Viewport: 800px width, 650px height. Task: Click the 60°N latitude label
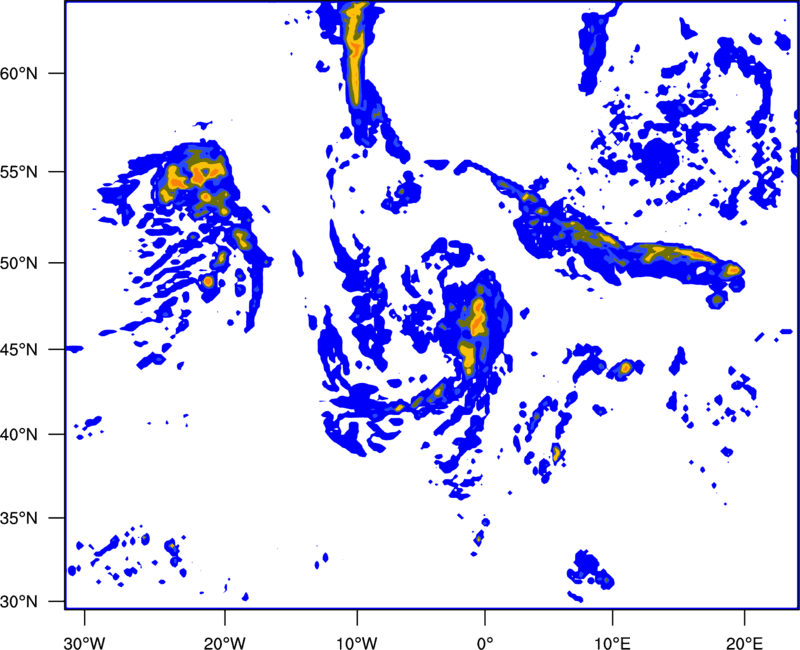point(19,73)
